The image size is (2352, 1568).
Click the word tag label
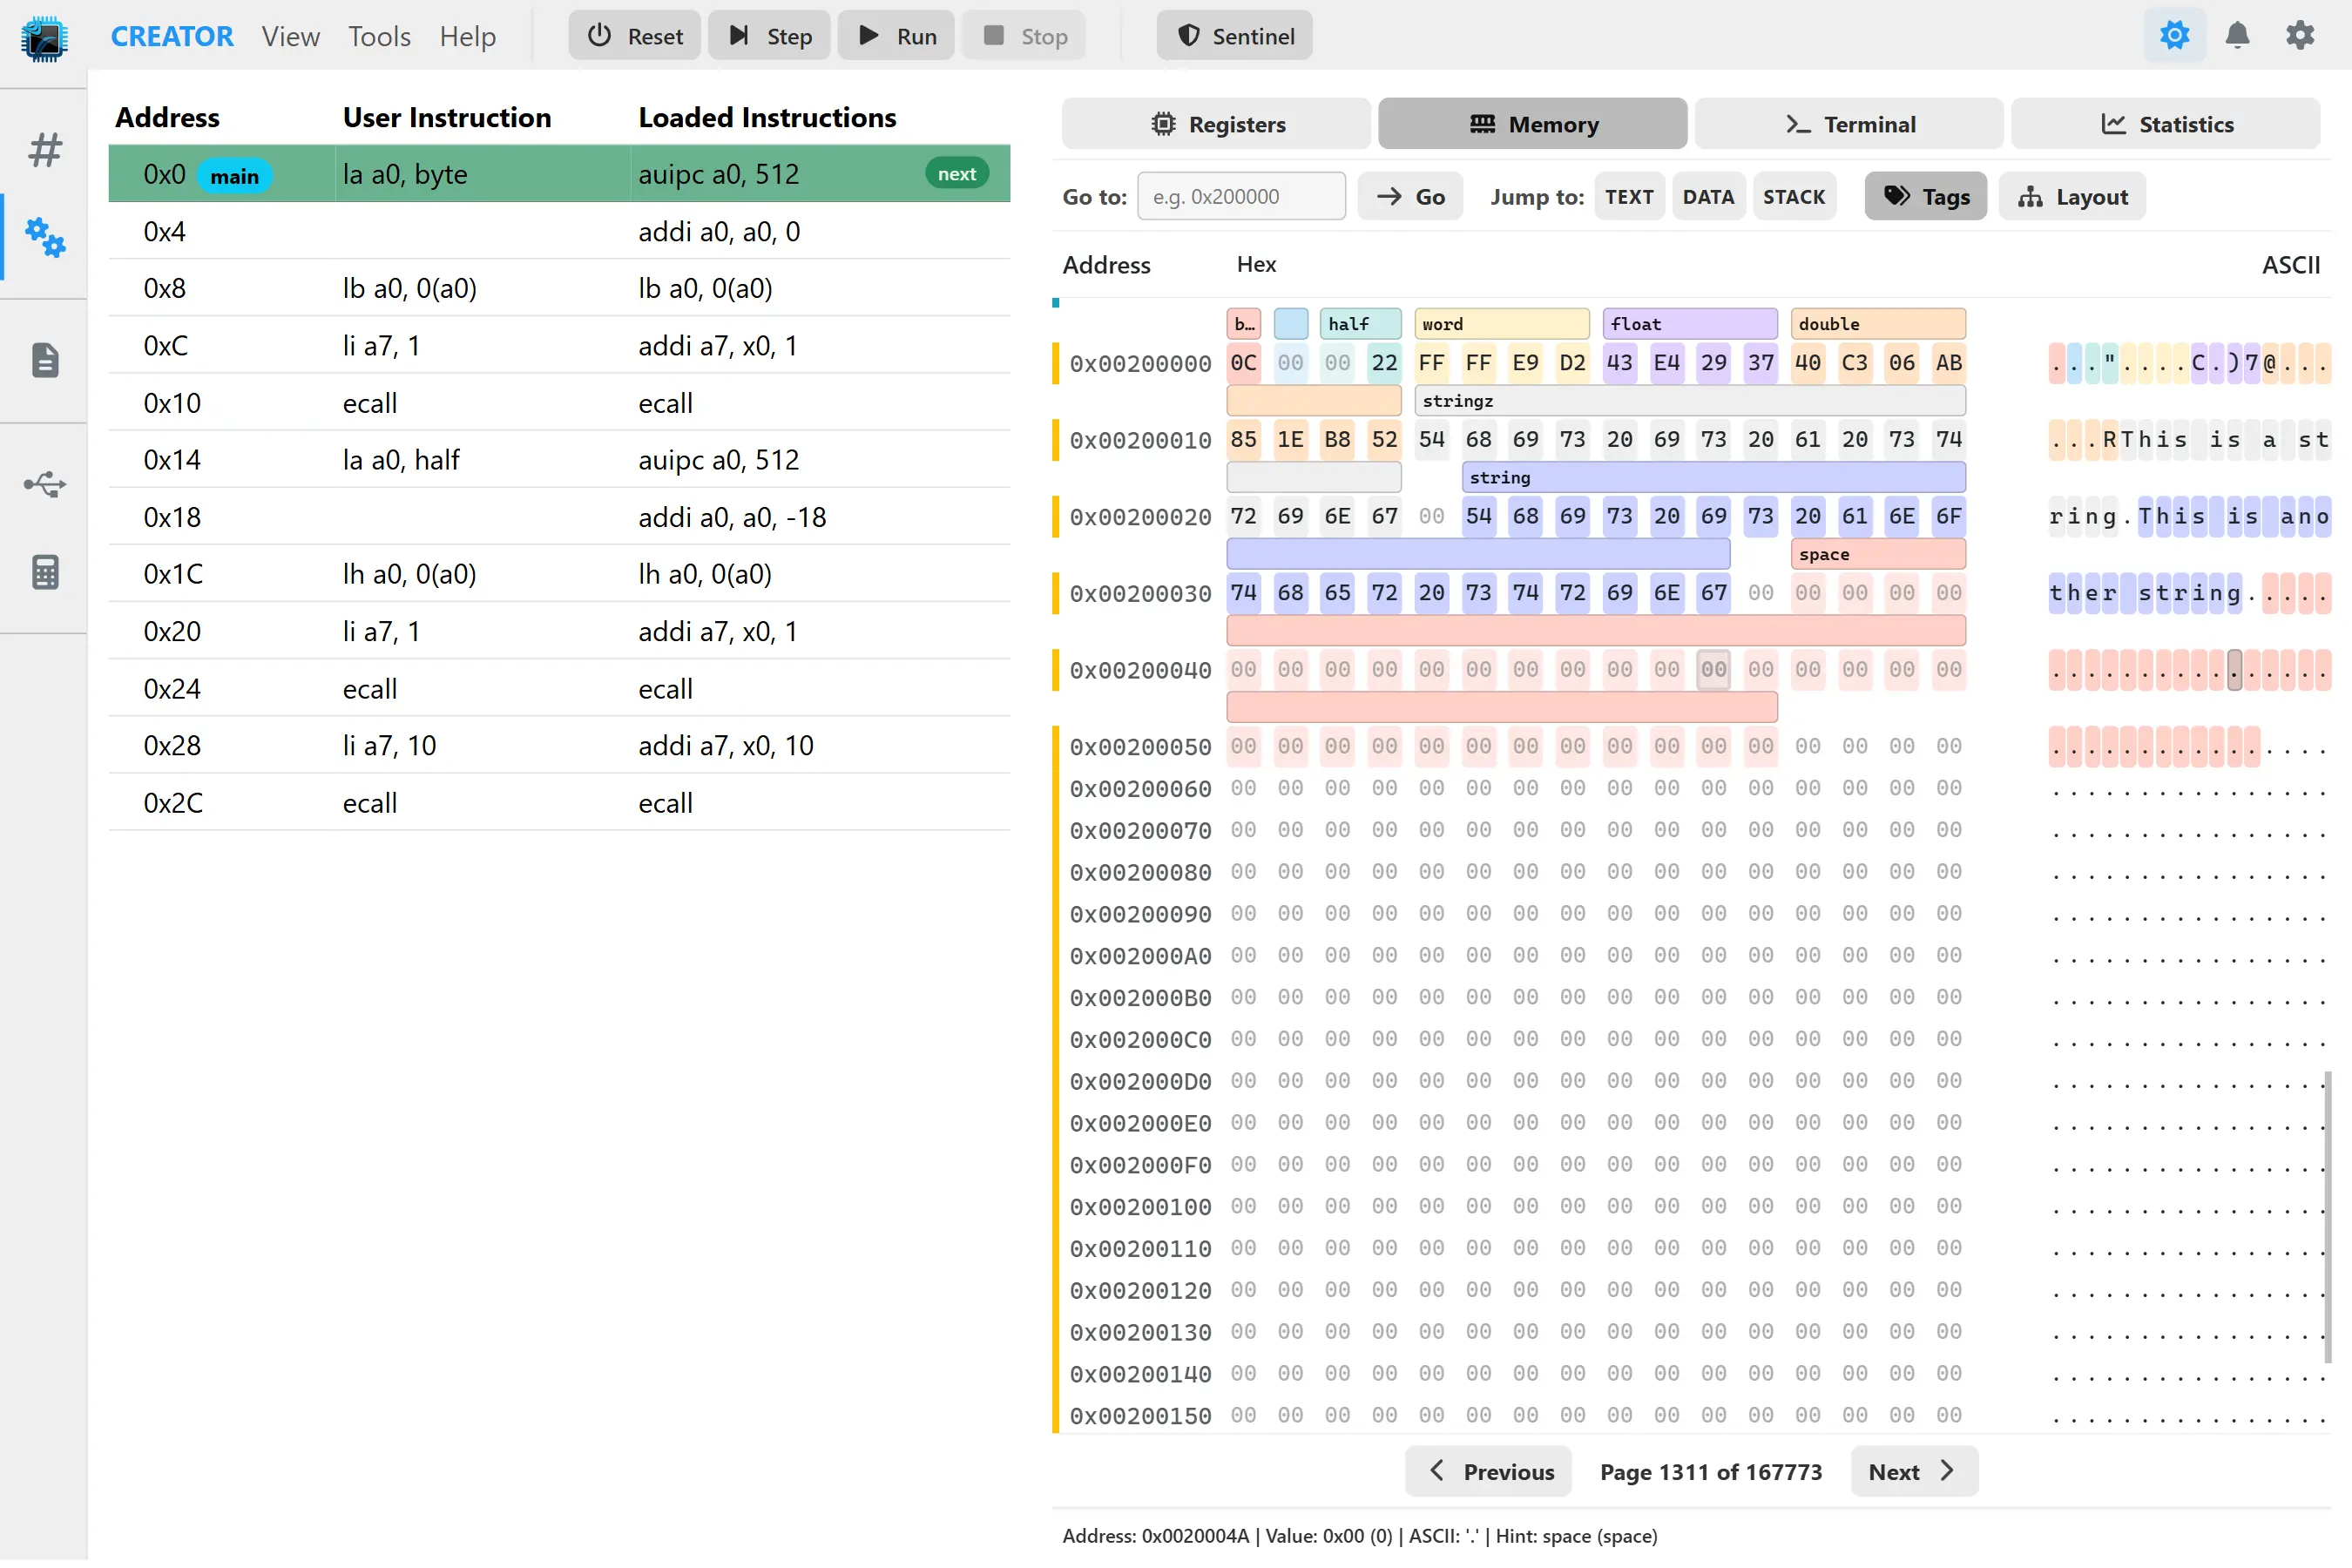1501,324
